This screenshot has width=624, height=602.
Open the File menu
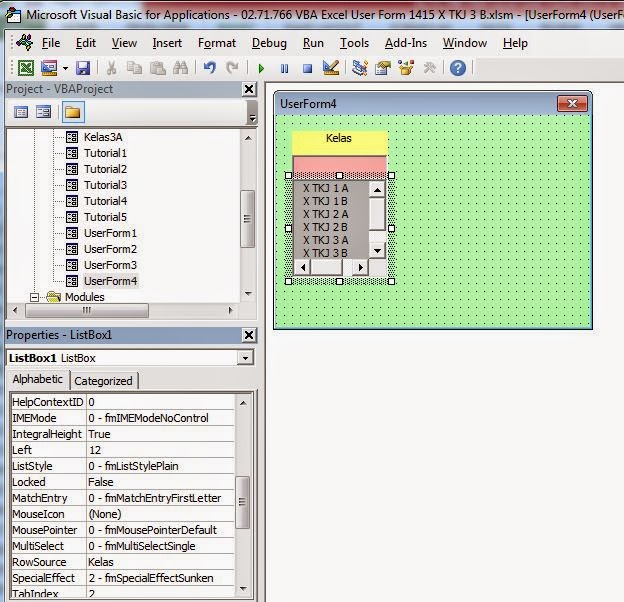(x=51, y=43)
